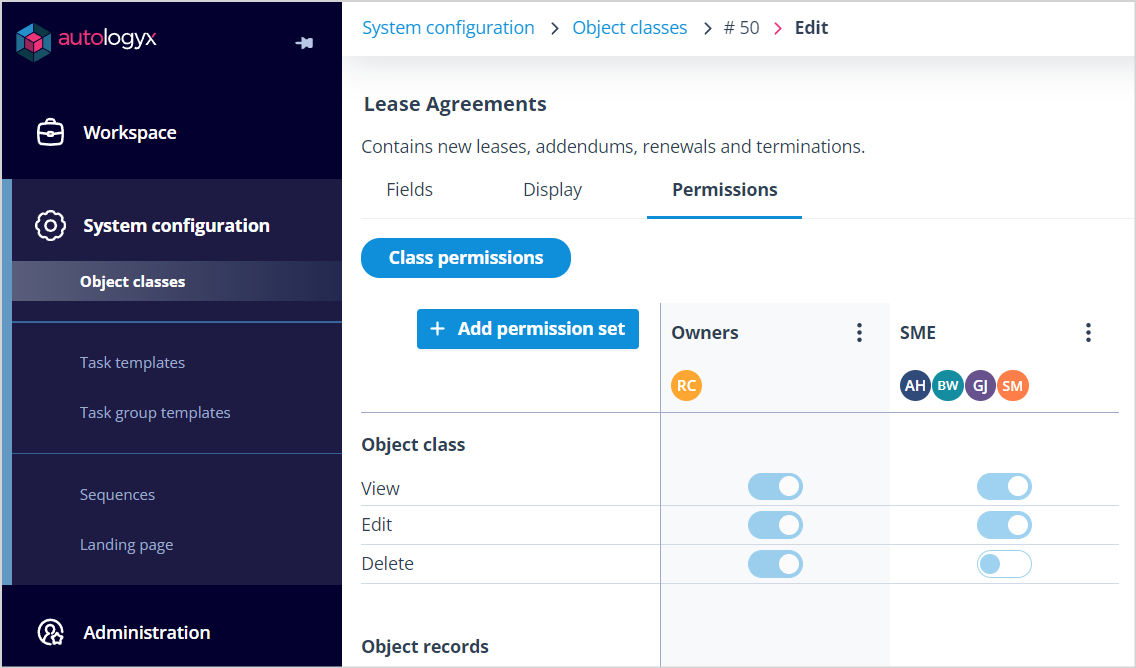This screenshot has width=1136, height=668.
Task: Click the Delete row label
Action: tap(388, 564)
